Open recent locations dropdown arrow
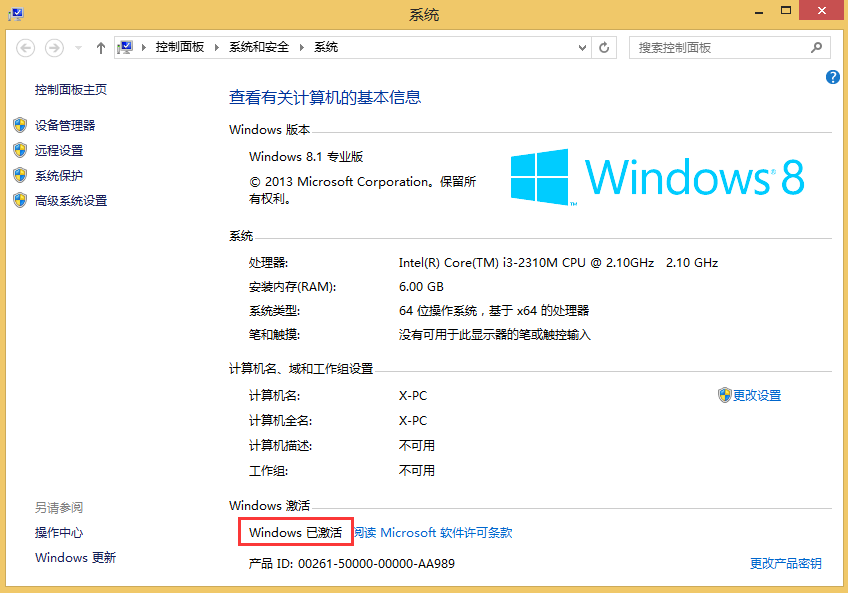Viewport: 848px width, 593px height. (x=79, y=47)
